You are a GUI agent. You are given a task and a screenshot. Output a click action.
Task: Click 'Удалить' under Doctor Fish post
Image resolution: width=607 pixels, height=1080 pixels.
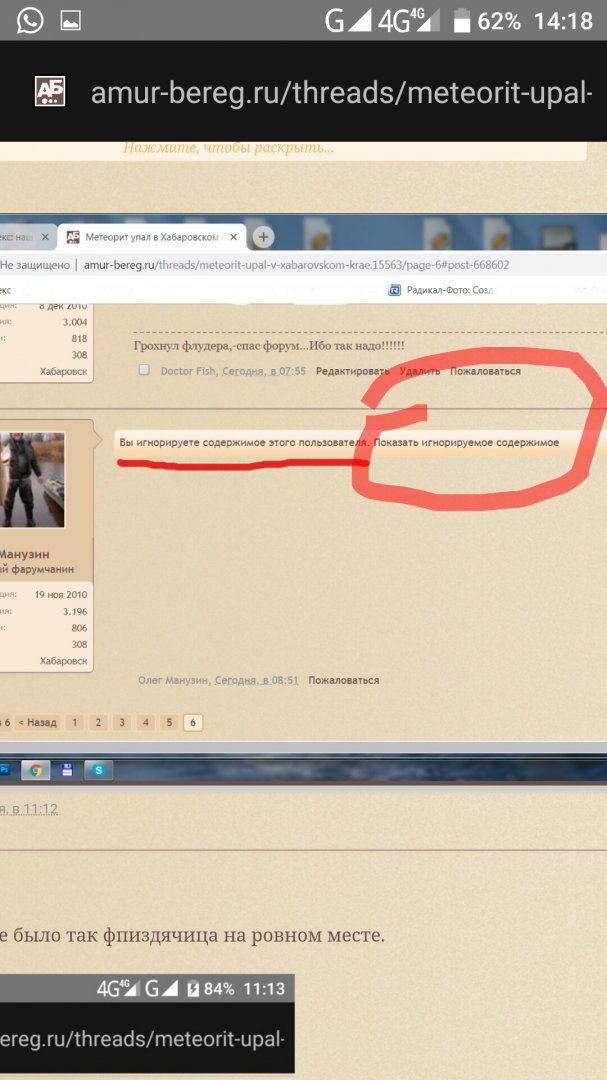point(419,371)
